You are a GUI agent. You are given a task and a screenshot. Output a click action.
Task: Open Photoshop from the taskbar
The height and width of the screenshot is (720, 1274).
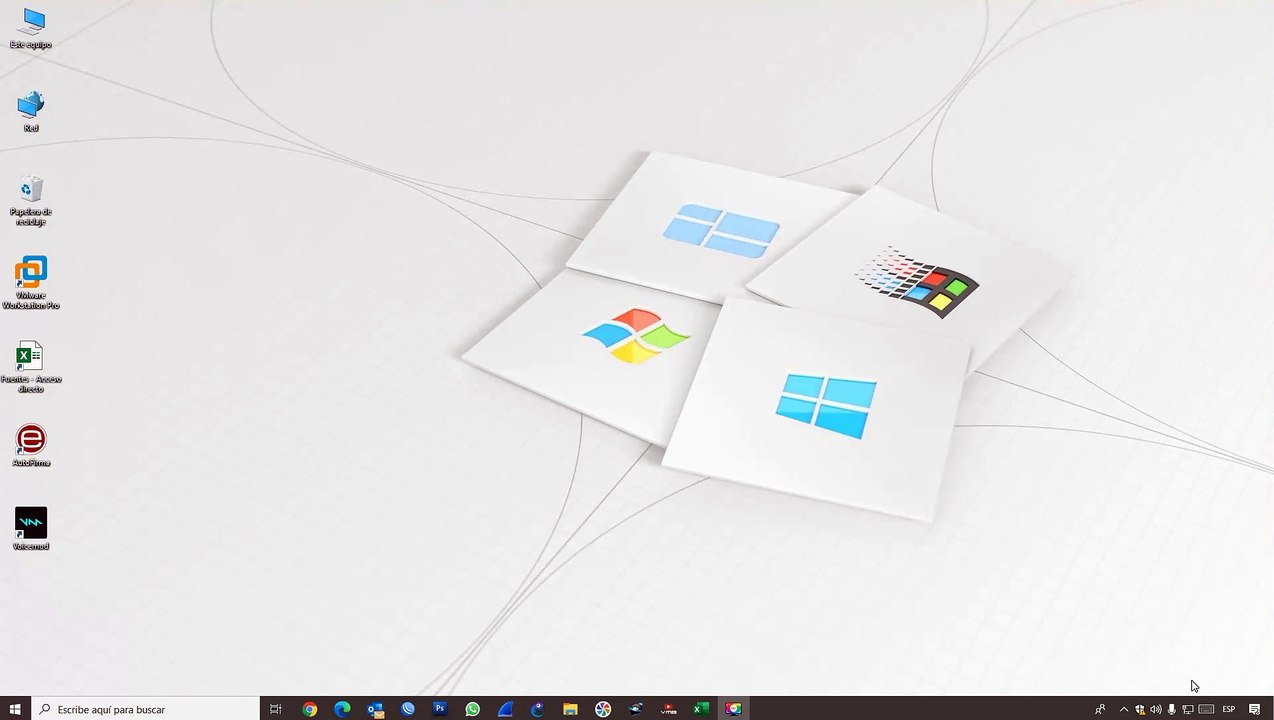[x=440, y=709]
